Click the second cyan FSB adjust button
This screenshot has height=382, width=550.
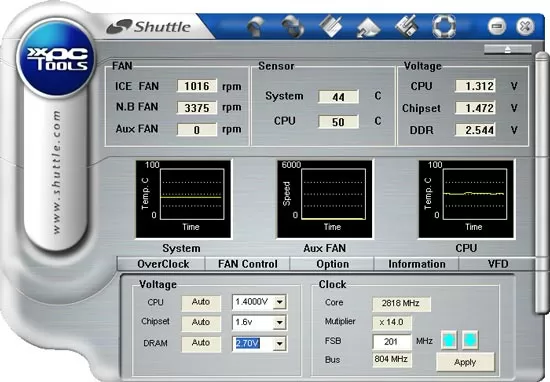coord(470,340)
